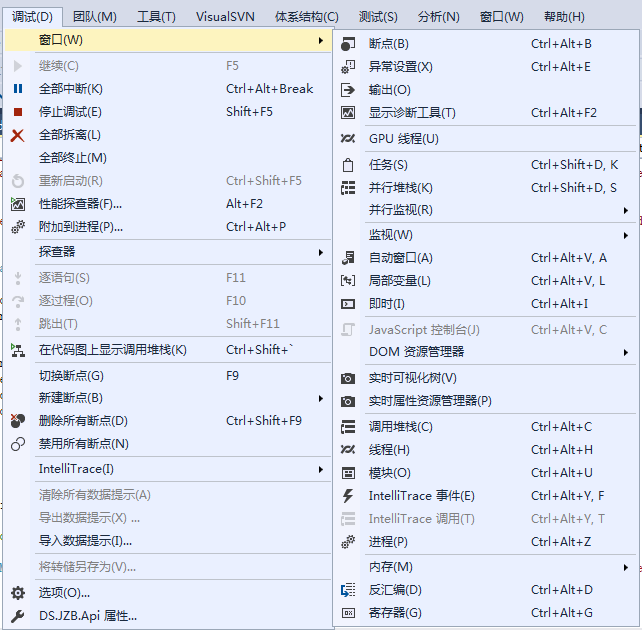Expand the 内存(M) submenu
This screenshot has width=642, height=630.
626,567
